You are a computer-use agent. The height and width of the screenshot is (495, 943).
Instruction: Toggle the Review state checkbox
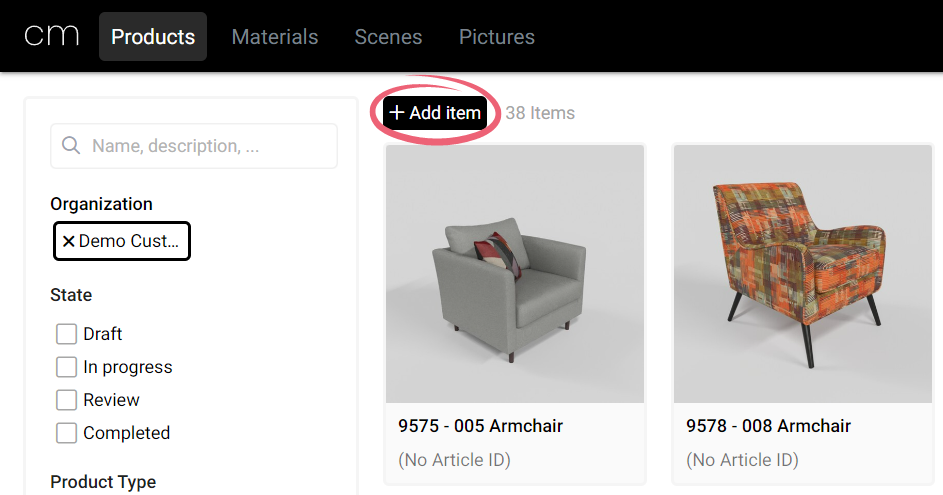(x=67, y=400)
